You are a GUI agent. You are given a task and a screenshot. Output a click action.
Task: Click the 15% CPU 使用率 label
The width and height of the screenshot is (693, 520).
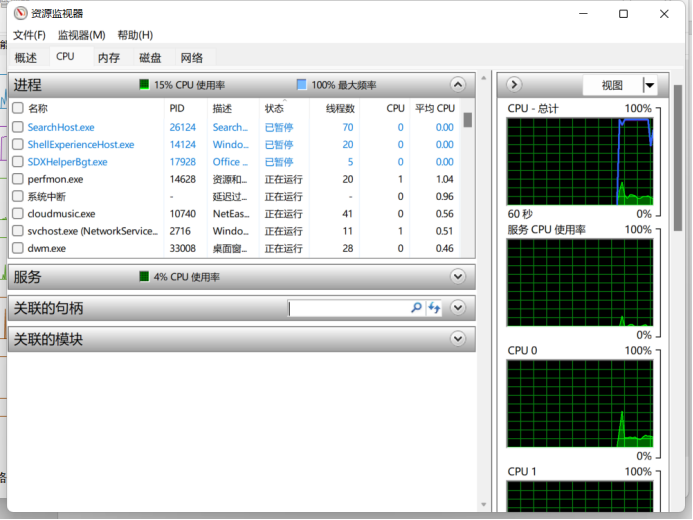pos(190,85)
